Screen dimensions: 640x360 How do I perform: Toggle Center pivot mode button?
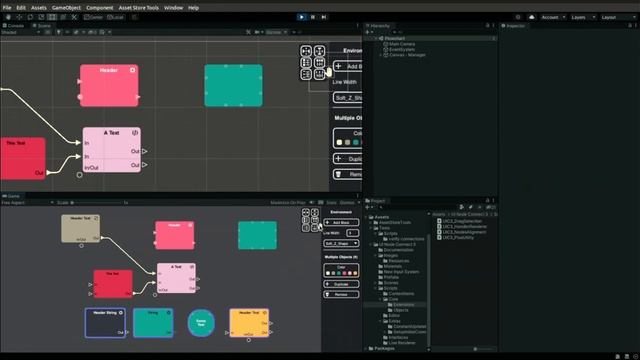[93, 17]
